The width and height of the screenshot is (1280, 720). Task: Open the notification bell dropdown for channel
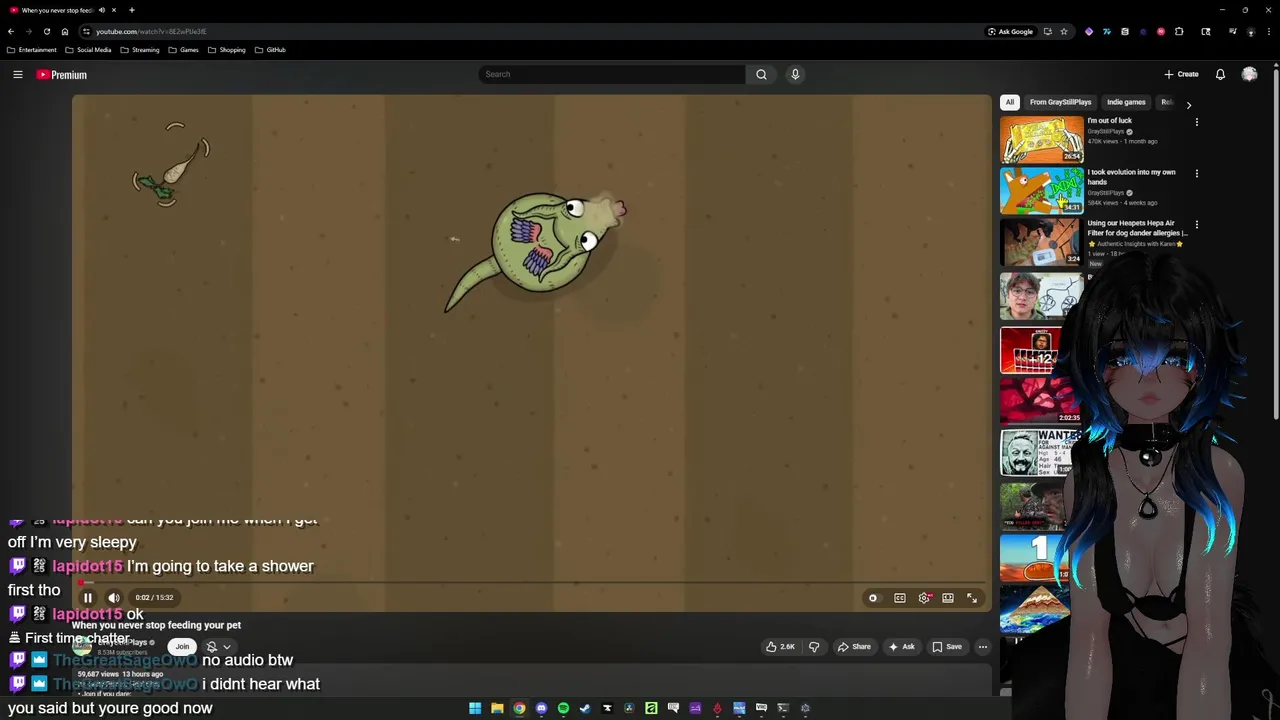tap(218, 647)
